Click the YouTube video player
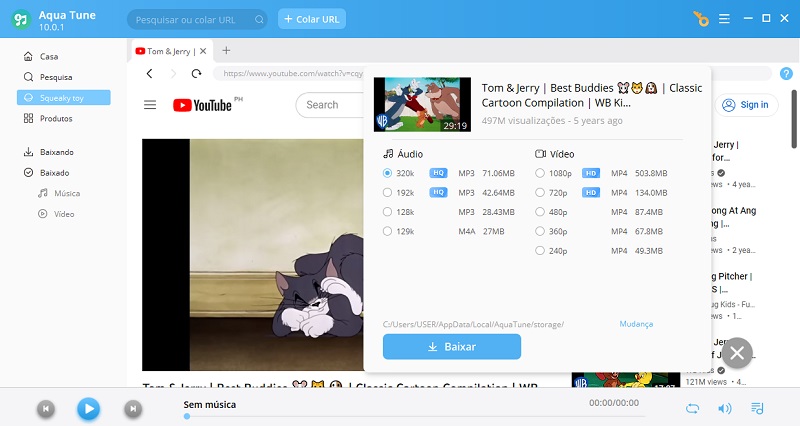800x426 pixels. pyautogui.click(x=253, y=255)
